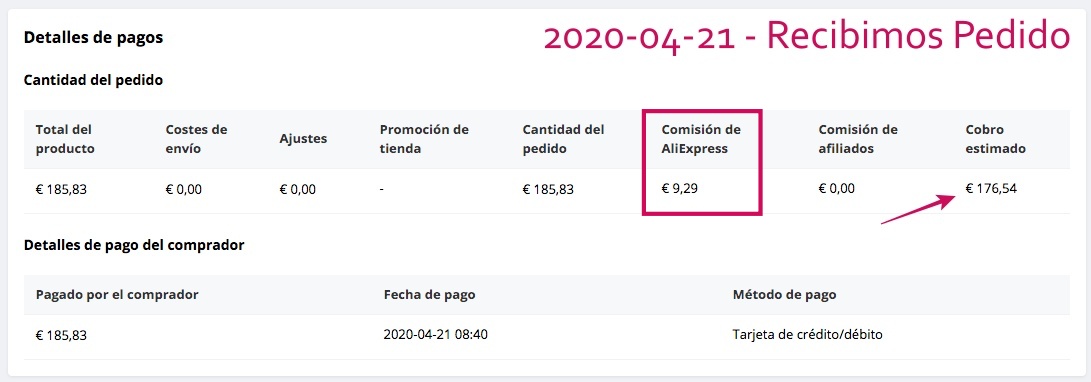
Task: Click the '2020-04-21 - Recibimos Pedido' annotation
Action: click(806, 38)
